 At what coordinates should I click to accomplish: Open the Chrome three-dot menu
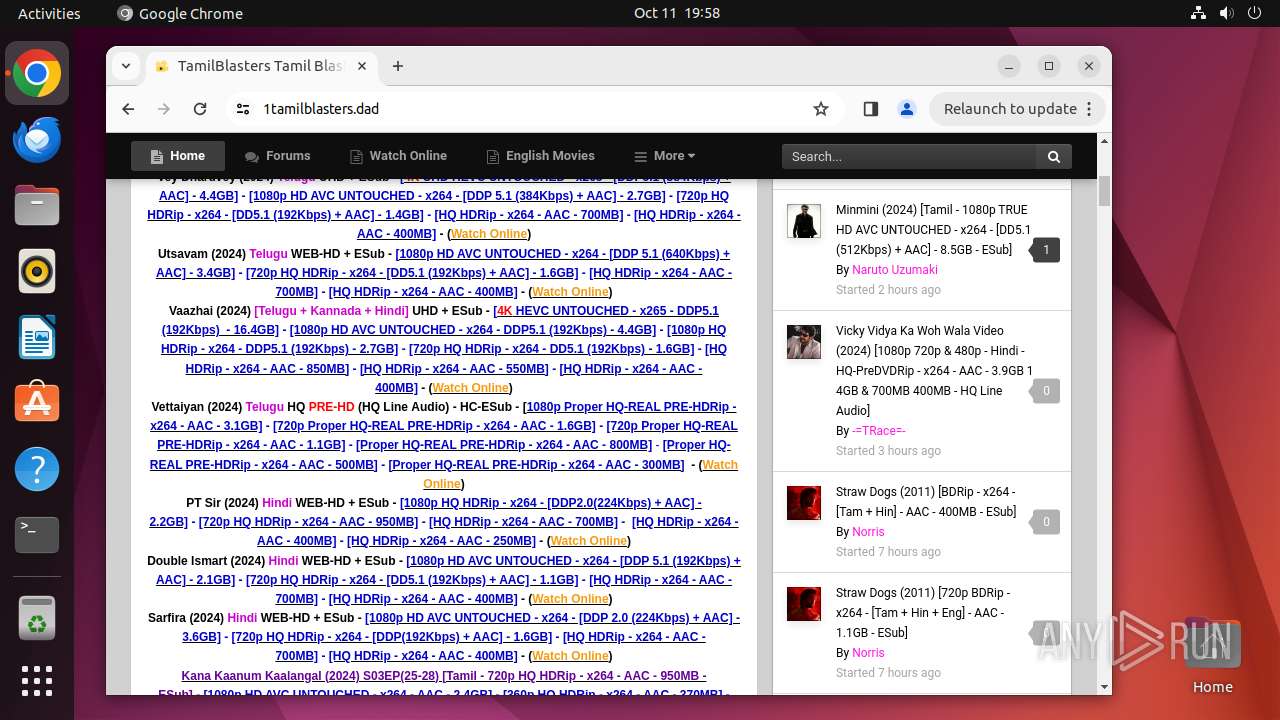[x=1090, y=109]
